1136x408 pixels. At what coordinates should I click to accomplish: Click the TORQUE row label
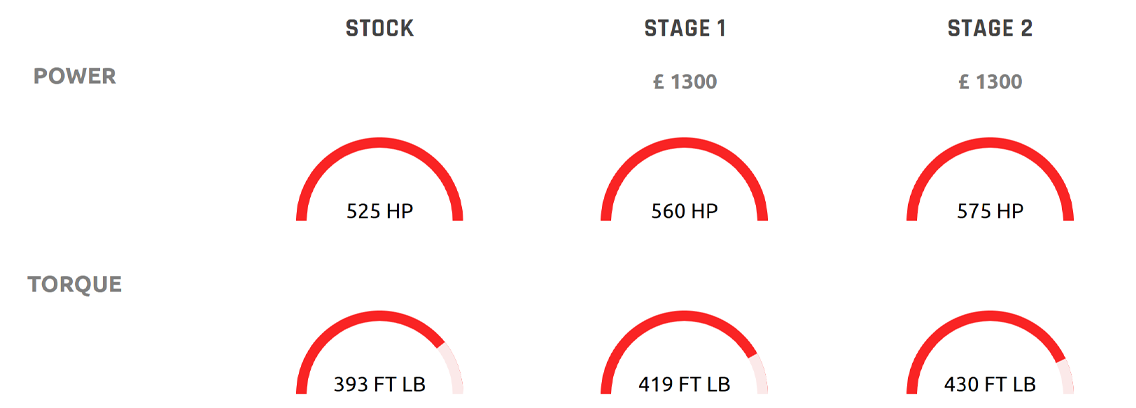pos(75,284)
